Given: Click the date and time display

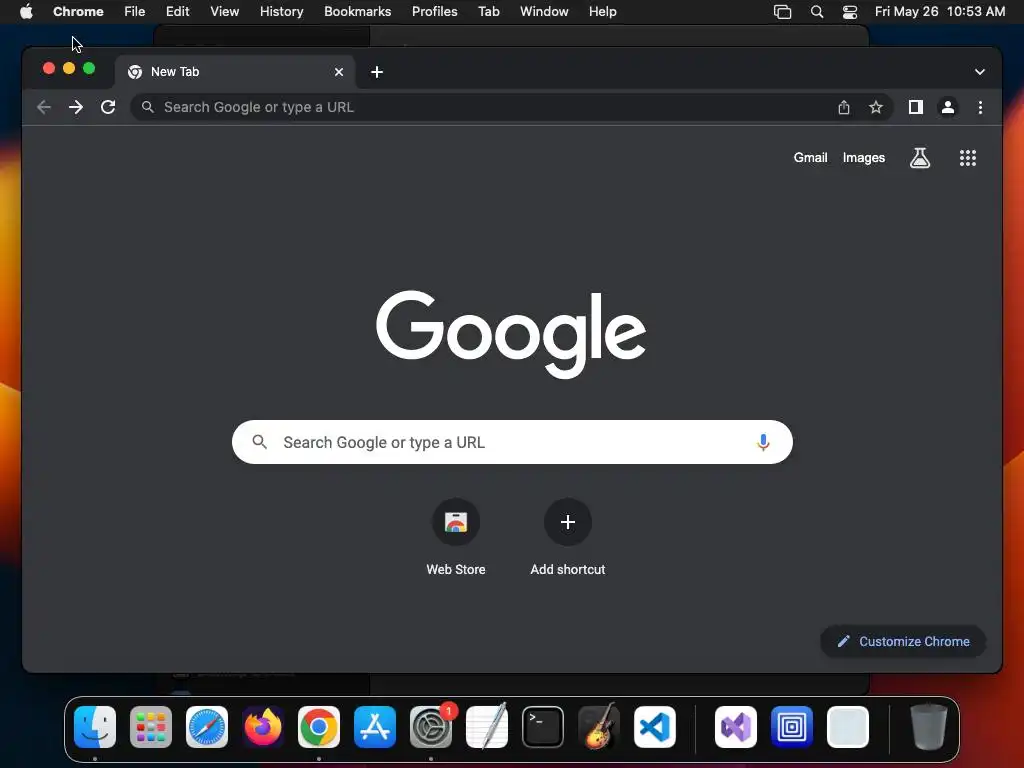Looking at the screenshot, I should (939, 11).
